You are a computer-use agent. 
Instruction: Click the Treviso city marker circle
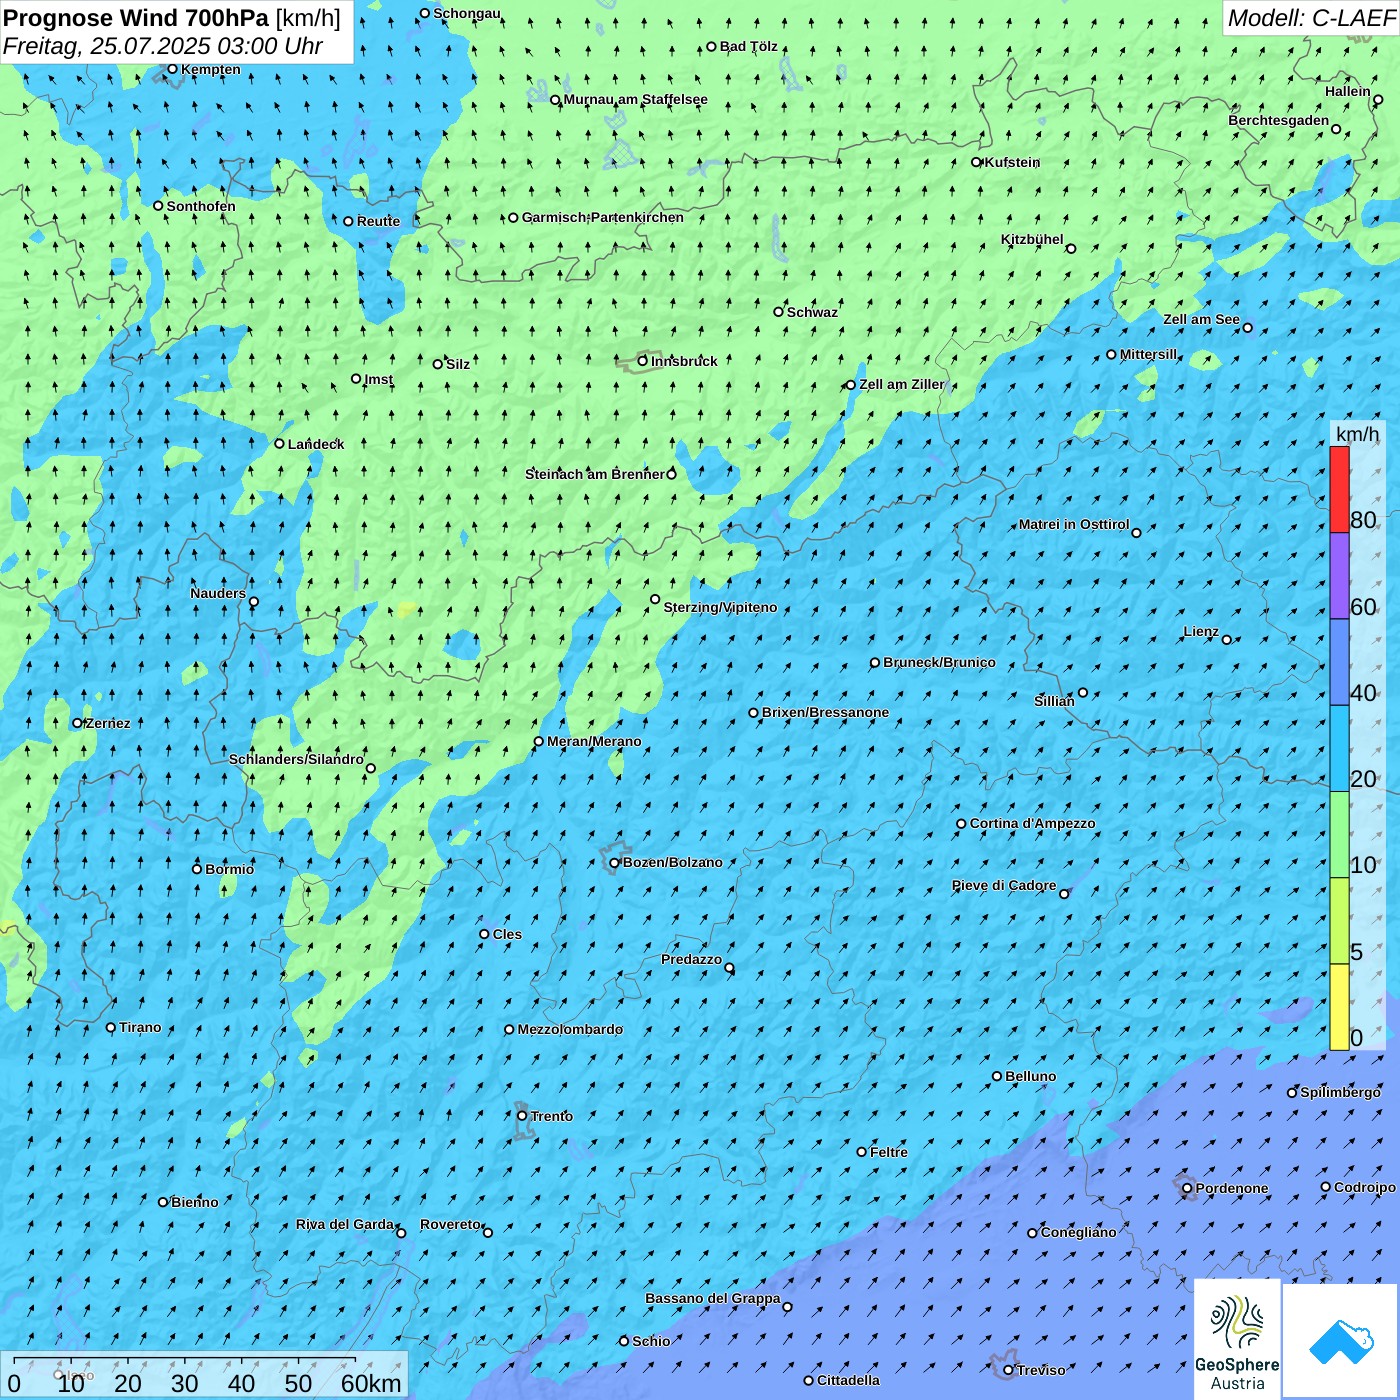point(1009,1370)
